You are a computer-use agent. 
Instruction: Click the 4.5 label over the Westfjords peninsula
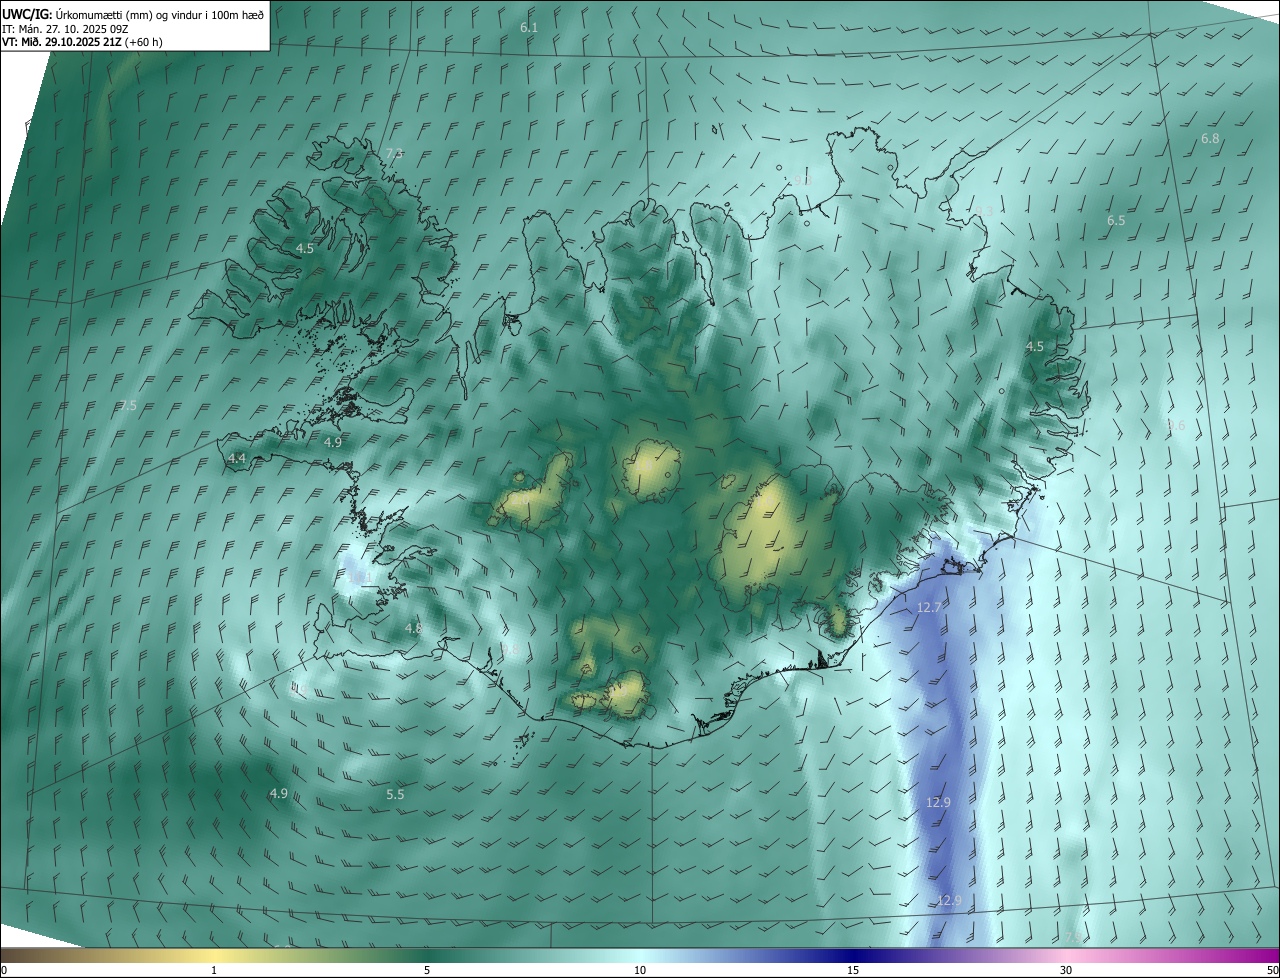click(305, 248)
